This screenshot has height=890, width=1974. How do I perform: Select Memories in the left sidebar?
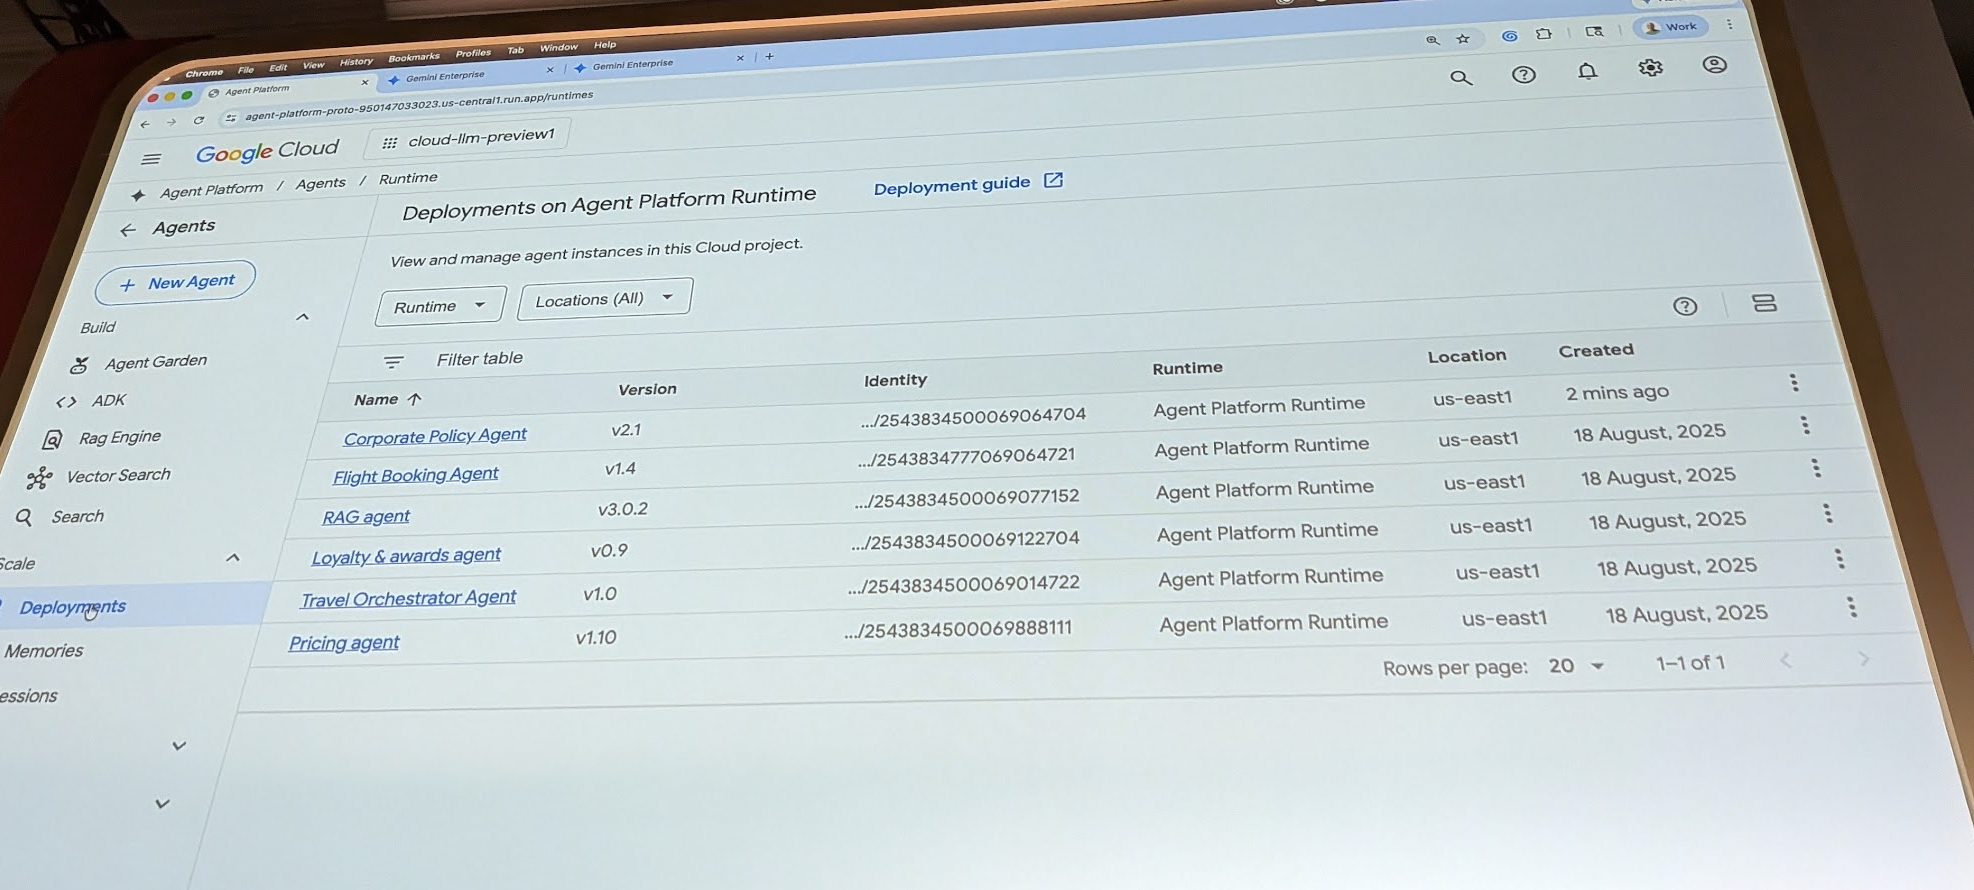point(44,651)
